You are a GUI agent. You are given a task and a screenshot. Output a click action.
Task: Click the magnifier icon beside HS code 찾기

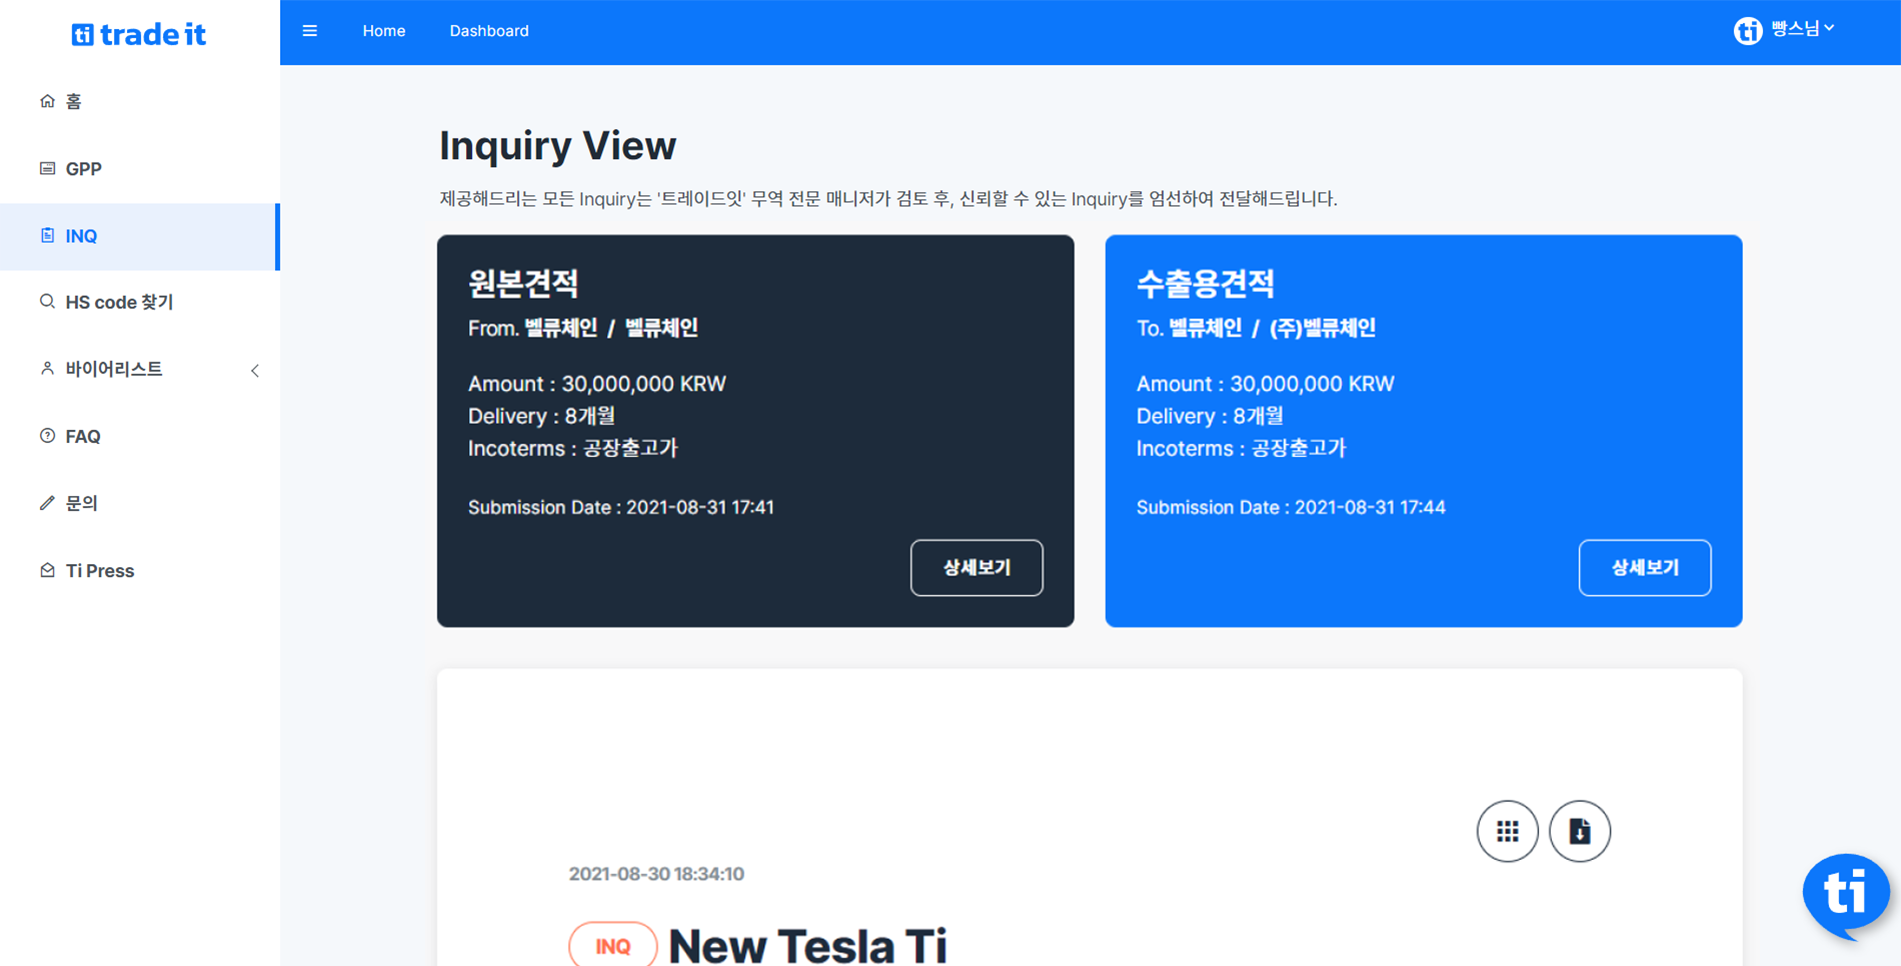pyautogui.click(x=47, y=302)
